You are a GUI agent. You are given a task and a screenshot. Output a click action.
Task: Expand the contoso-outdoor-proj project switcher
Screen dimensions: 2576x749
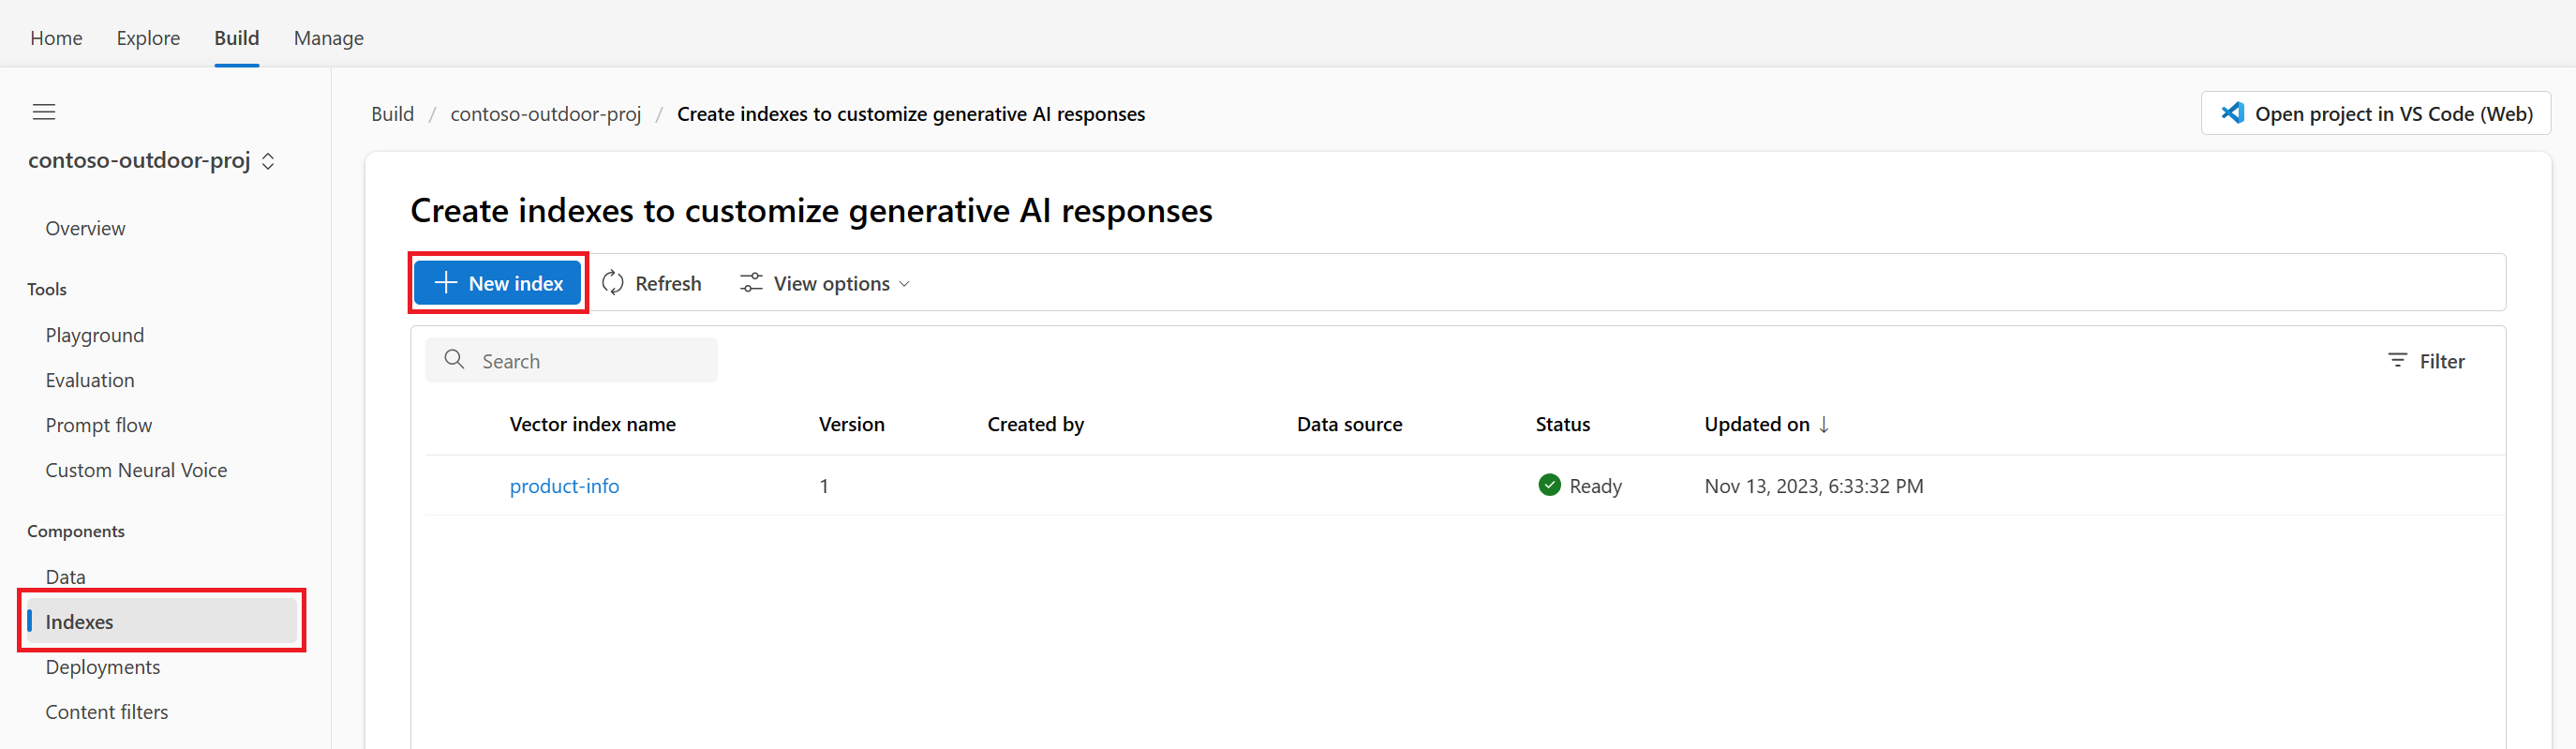pyautogui.click(x=268, y=161)
